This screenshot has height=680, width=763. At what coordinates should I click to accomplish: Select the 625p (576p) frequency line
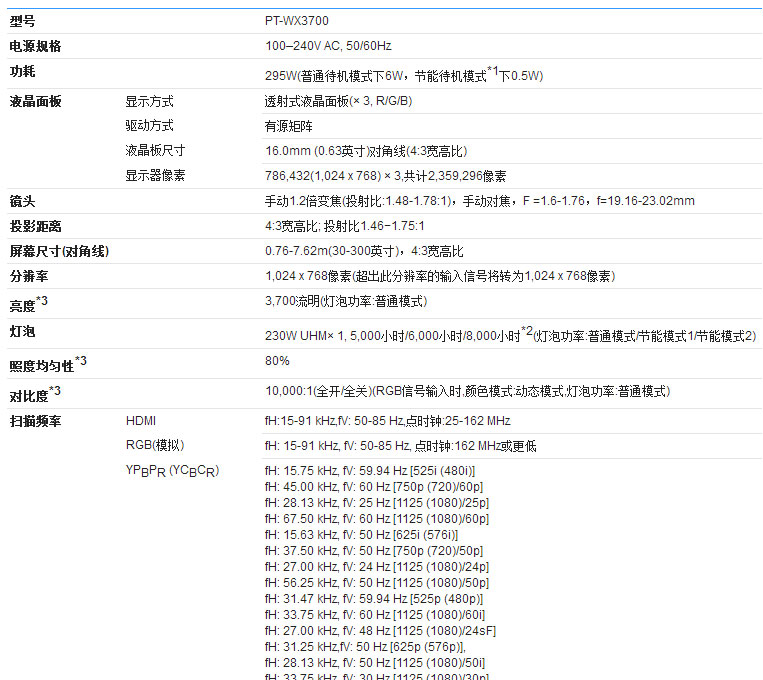coord(365,647)
